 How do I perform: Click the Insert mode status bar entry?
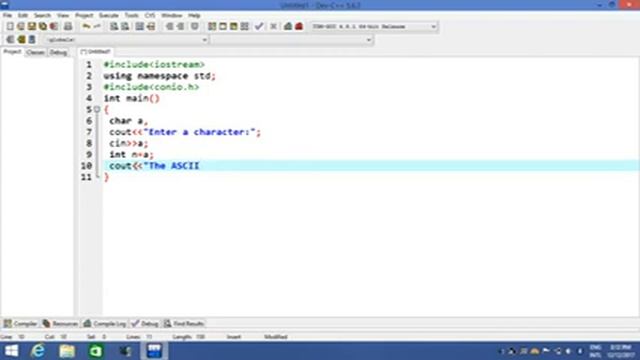(x=234, y=337)
